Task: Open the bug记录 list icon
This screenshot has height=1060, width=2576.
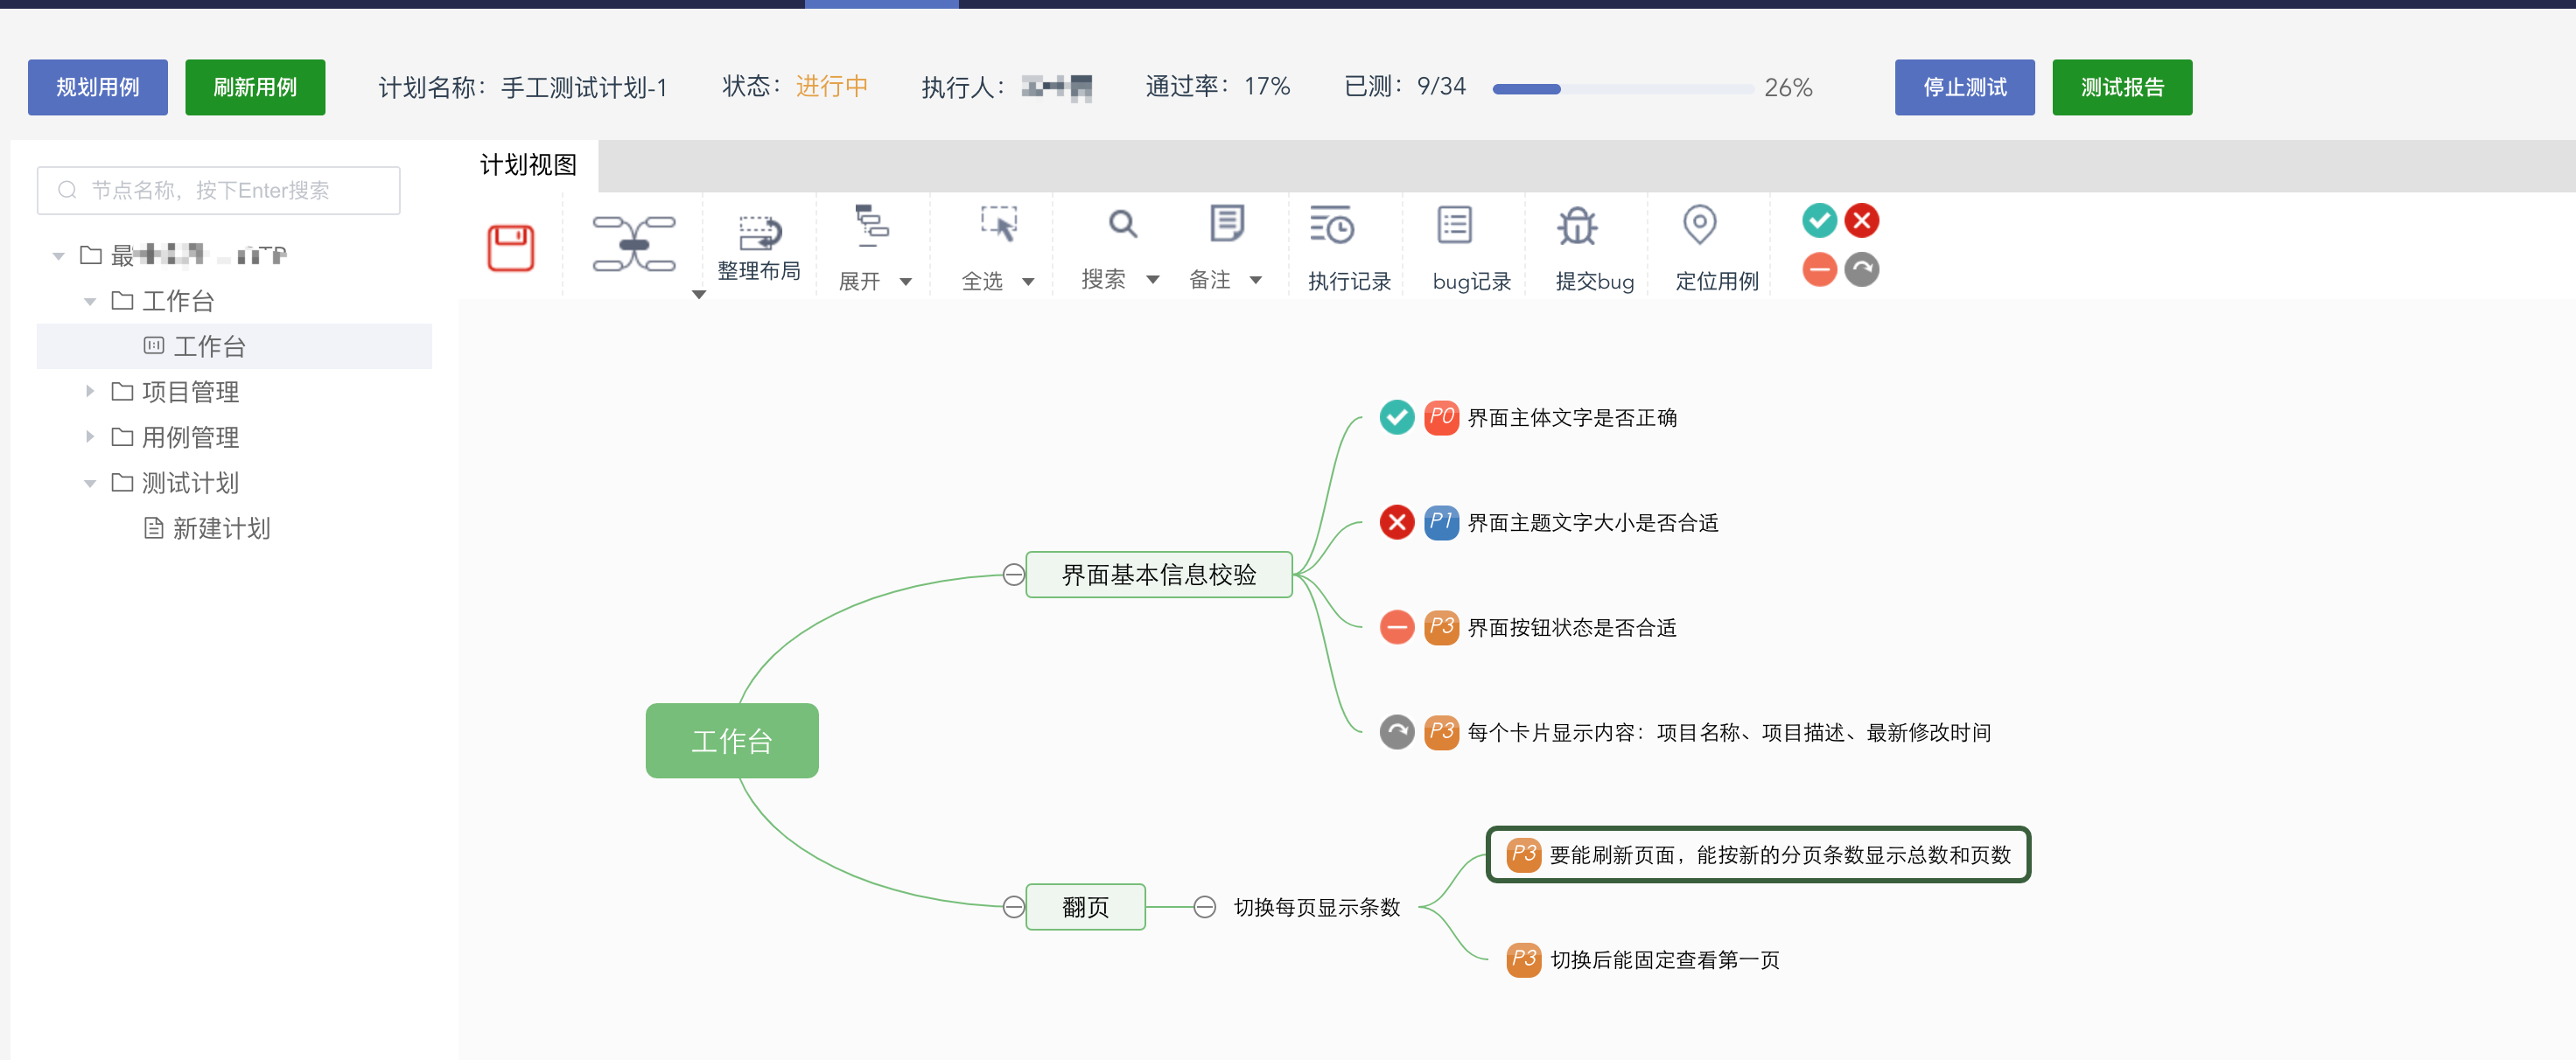Action: 1454,226
